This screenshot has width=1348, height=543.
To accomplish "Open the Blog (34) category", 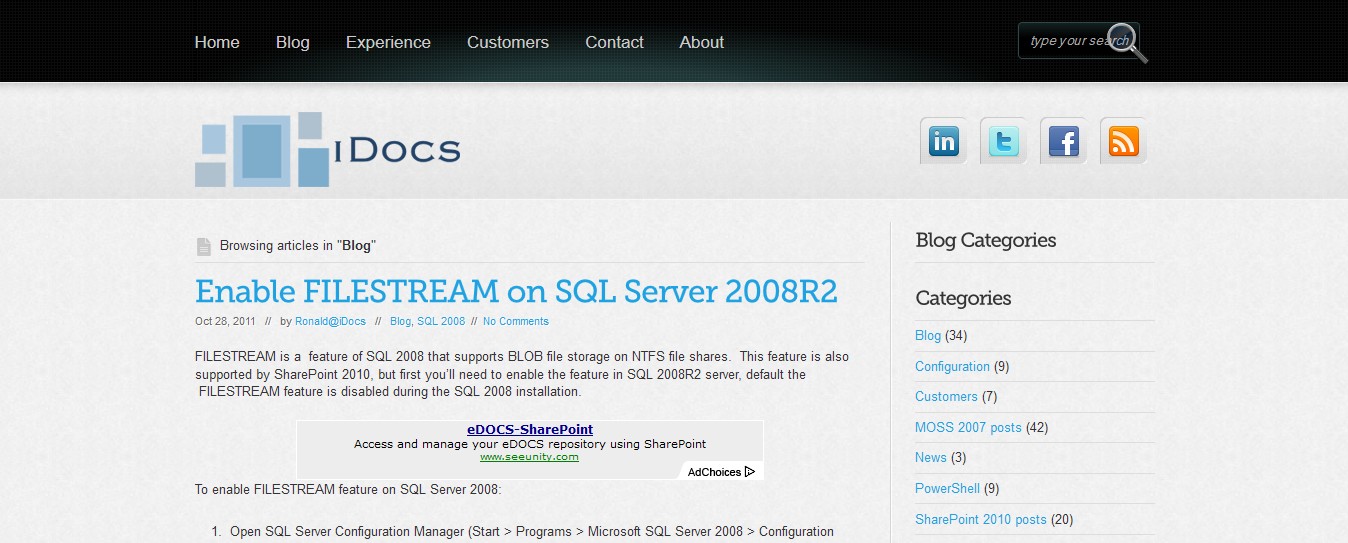I will click(928, 336).
